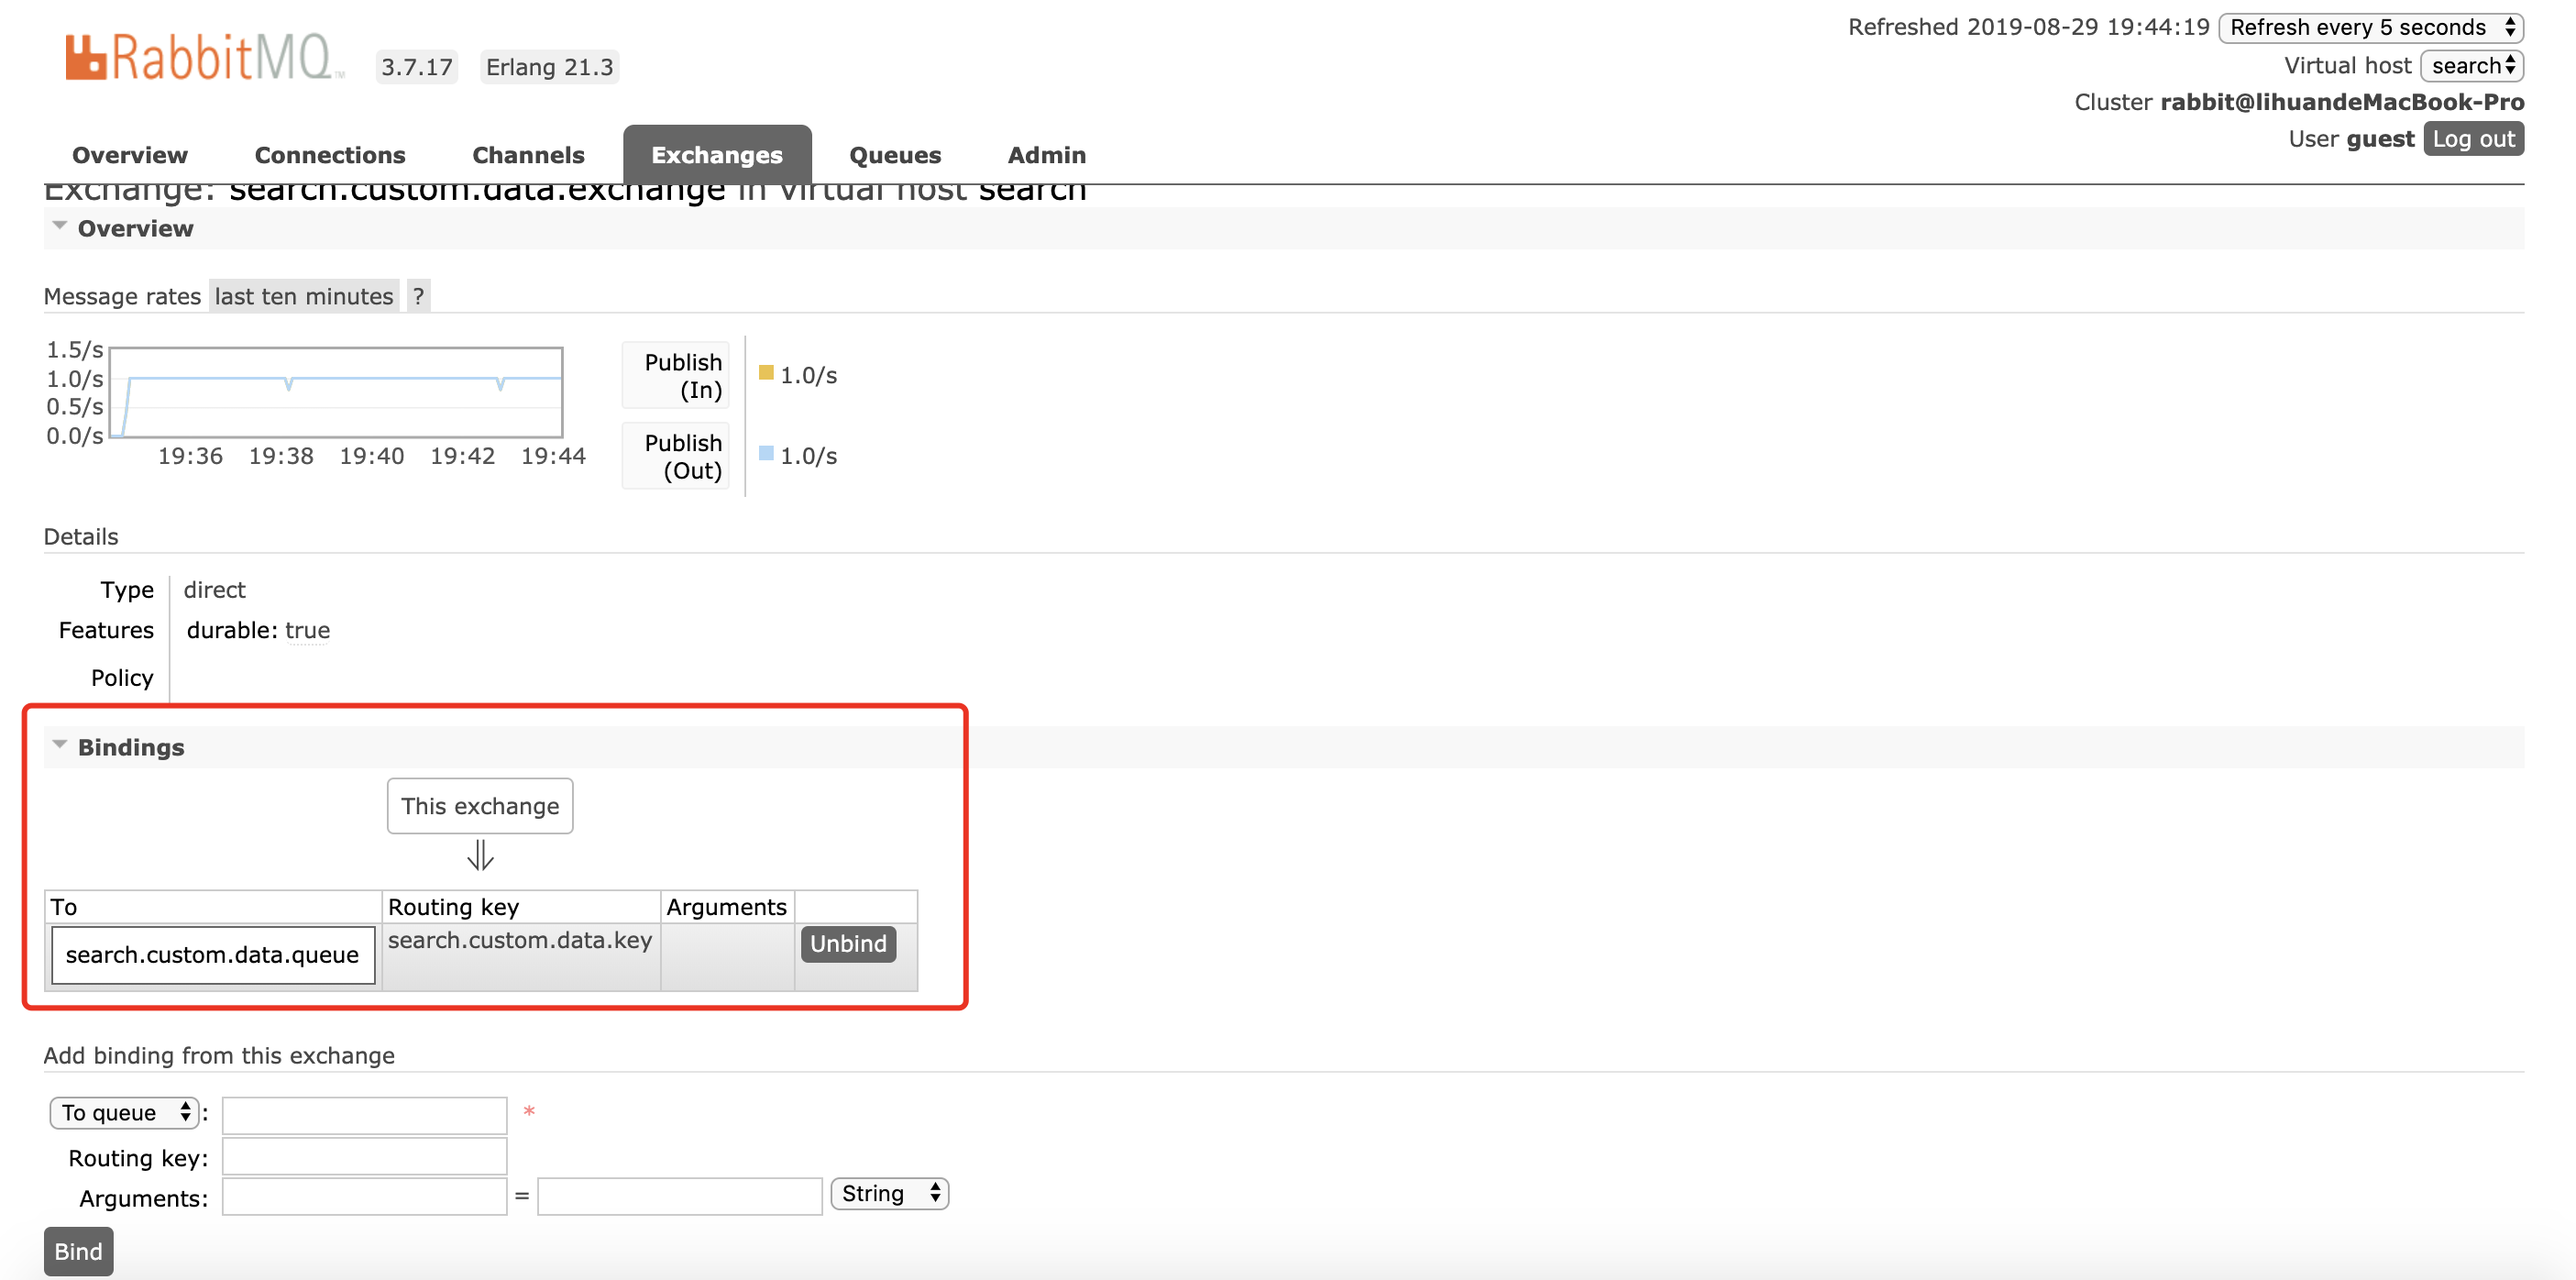This screenshot has height=1280, width=2576.
Task: Click the message rates chart
Action: [336, 392]
